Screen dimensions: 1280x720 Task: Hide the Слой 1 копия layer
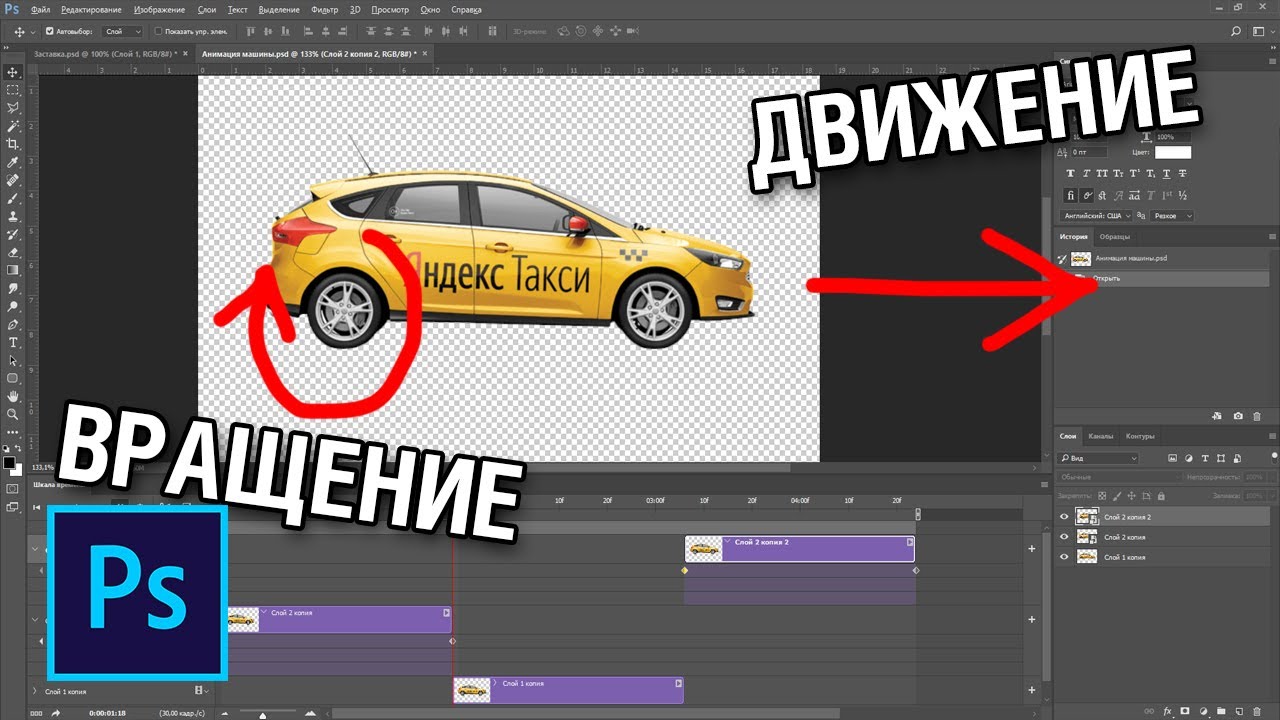click(1064, 557)
